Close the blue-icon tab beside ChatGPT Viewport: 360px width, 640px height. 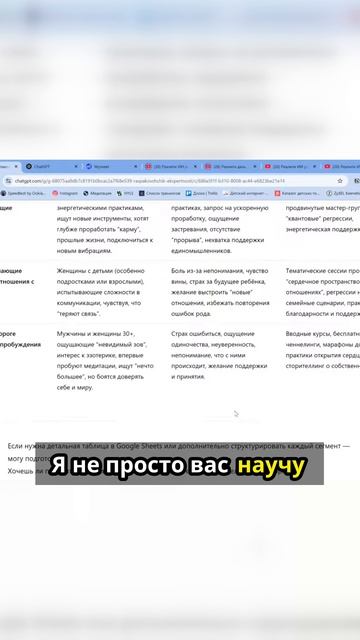tap(136, 167)
